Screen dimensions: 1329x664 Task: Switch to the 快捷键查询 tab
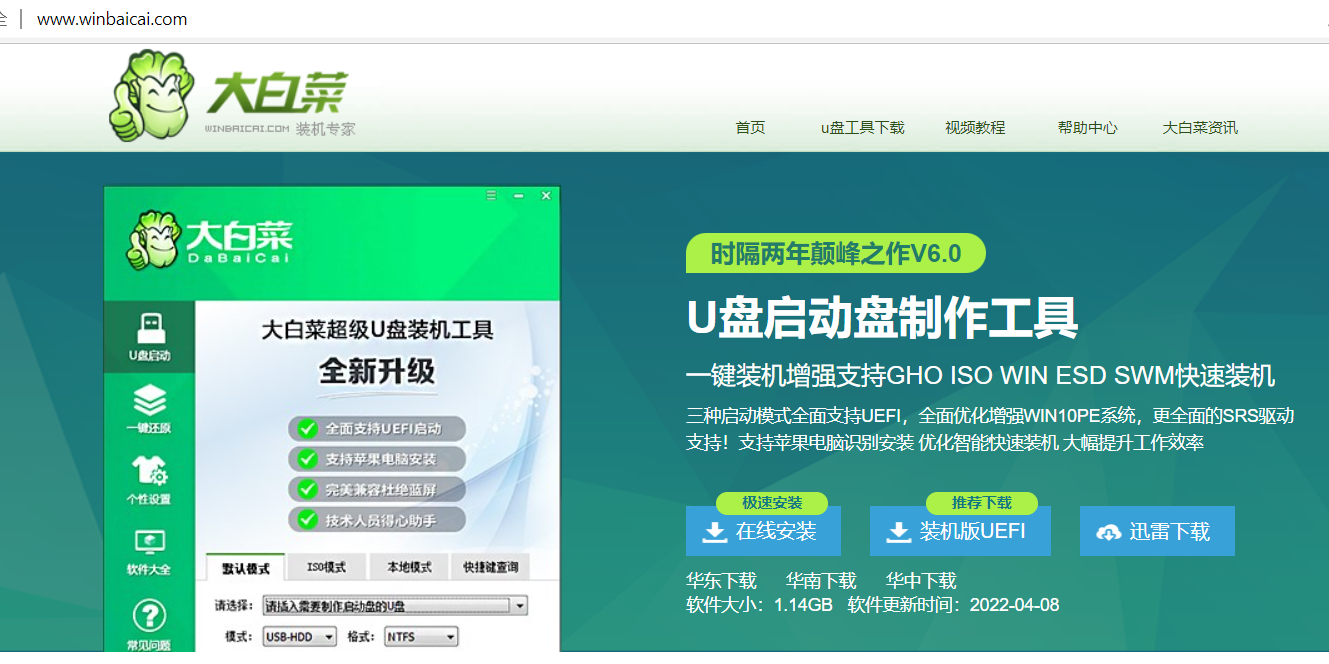pyautogui.click(x=490, y=567)
